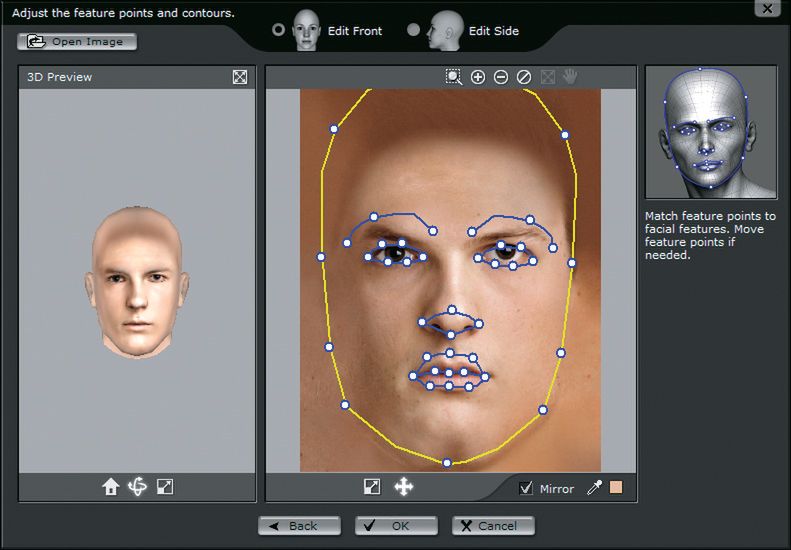
Task: Click the rotate icon under 3D Preview
Action: 138,487
